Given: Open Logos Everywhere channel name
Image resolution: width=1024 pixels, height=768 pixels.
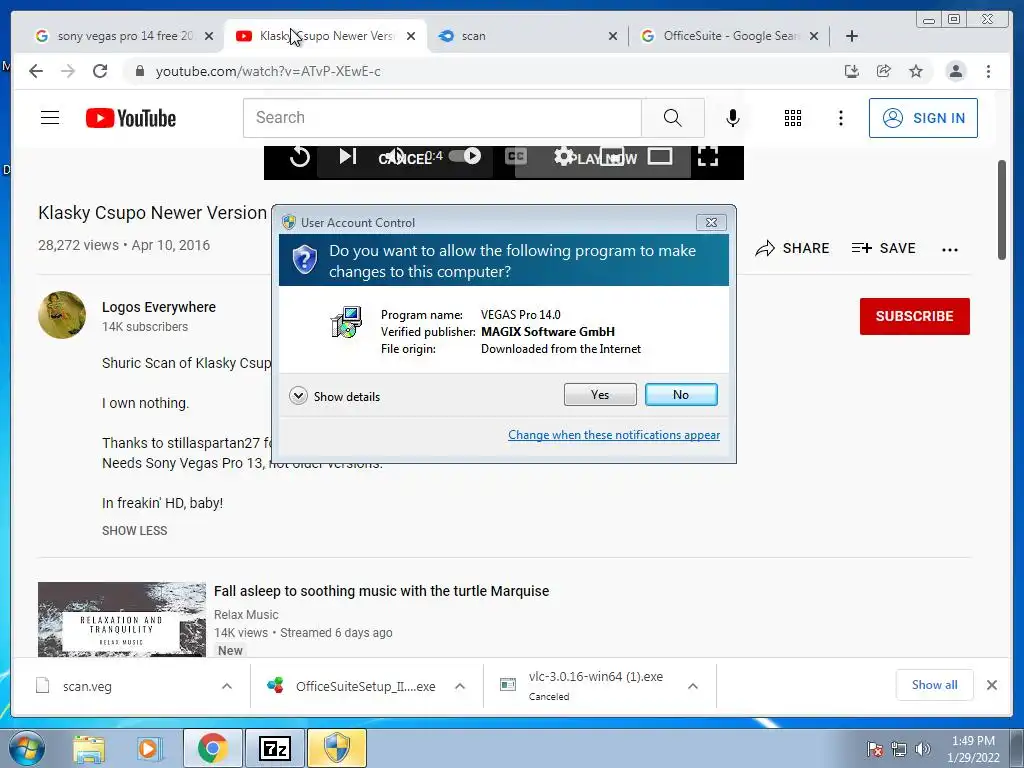Looking at the screenshot, I should coord(159,307).
